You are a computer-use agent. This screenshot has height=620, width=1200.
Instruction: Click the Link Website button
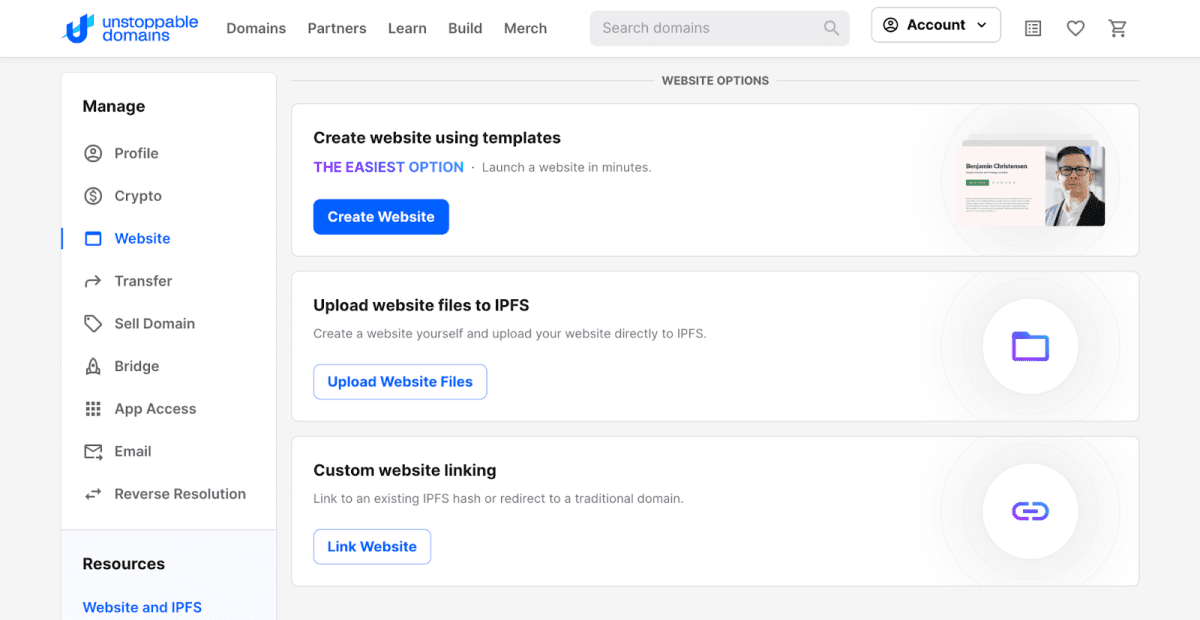pos(372,547)
